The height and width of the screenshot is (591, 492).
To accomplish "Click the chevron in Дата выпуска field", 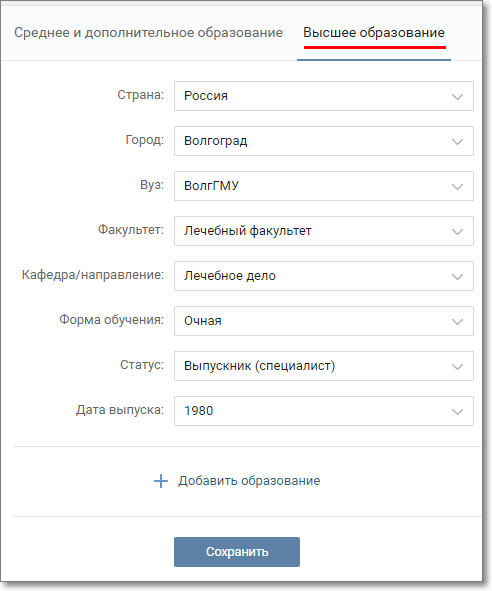I will [457, 412].
